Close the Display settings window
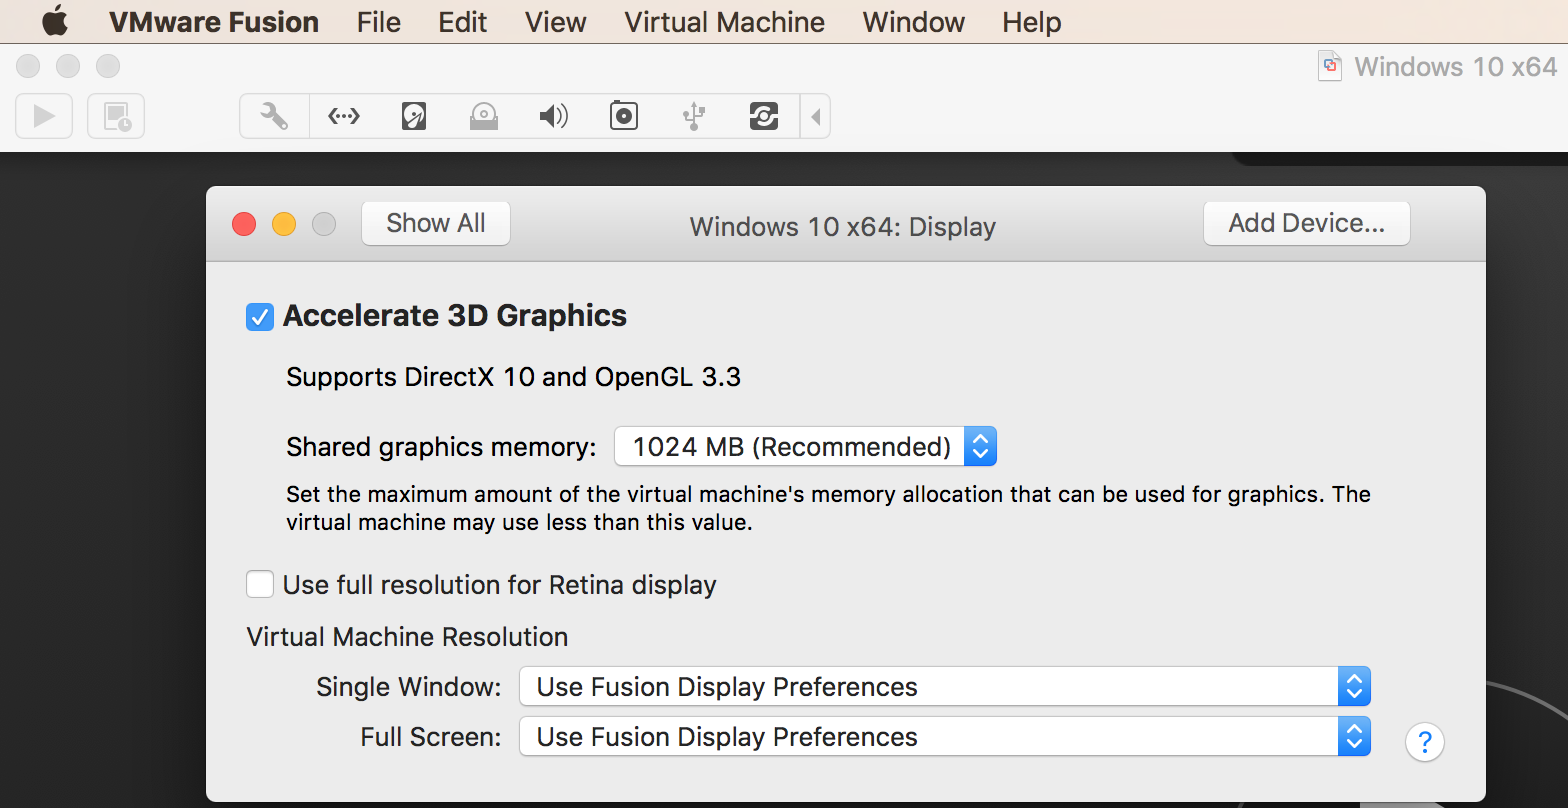The height and width of the screenshot is (808, 1568). (244, 224)
